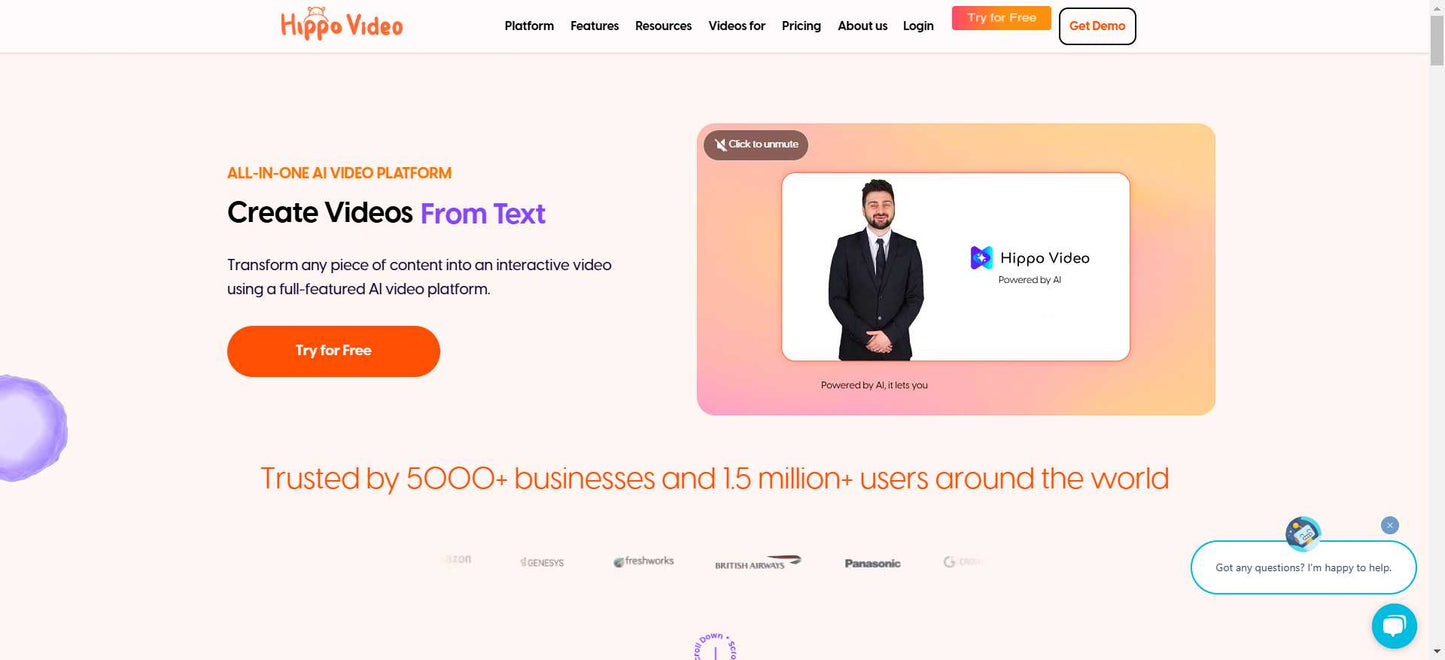This screenshot has width=1445, height=660.
Task: Click the British Airways logo
Action: [x=758, y=562]
